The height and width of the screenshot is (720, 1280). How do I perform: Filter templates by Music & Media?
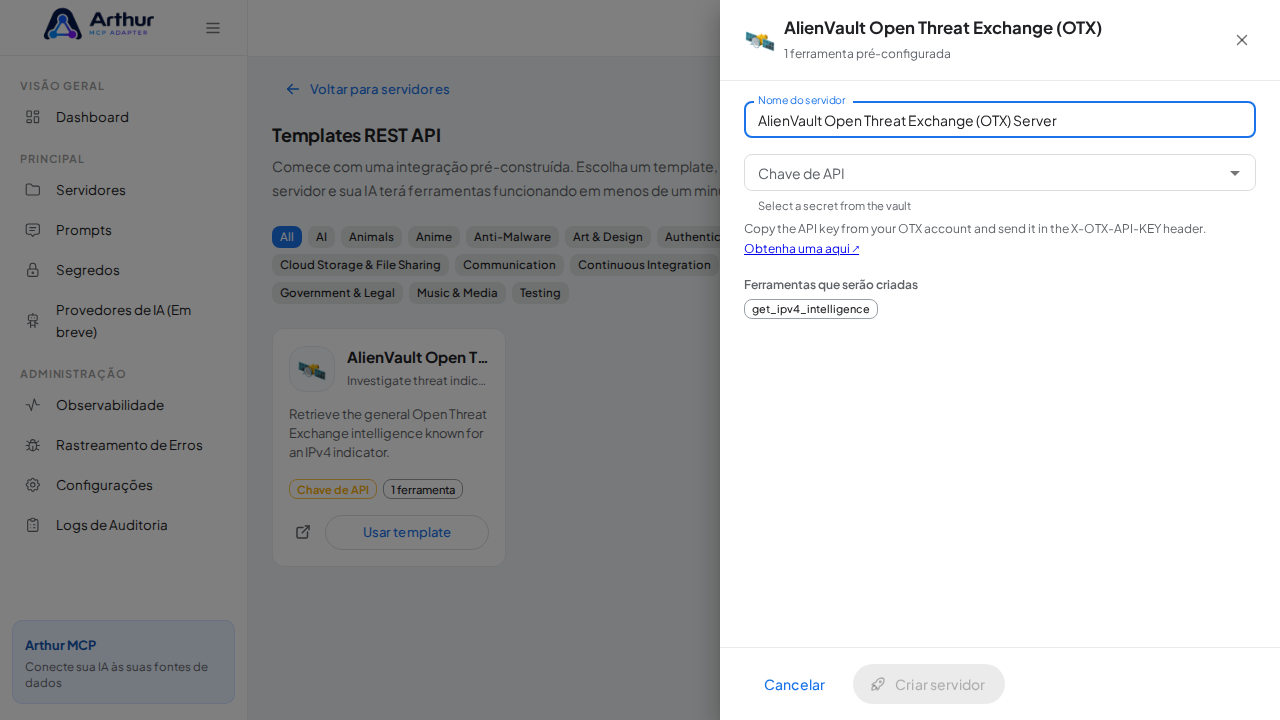coord(457,293)
